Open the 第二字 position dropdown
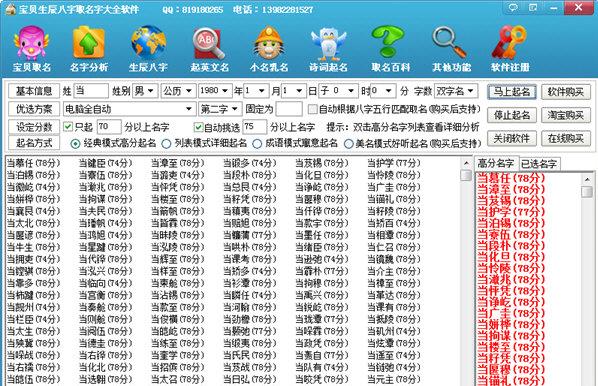 [x=220, y=109]
